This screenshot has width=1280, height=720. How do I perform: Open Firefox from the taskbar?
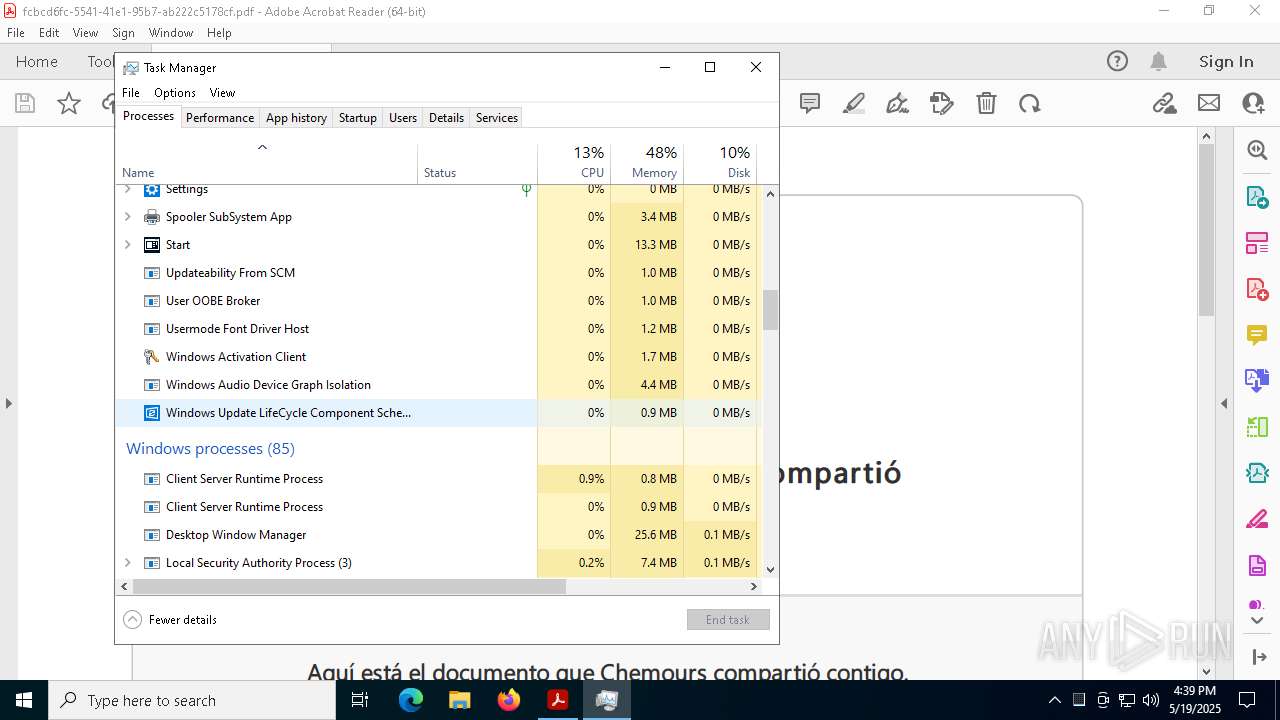click(x=508, y=700)
